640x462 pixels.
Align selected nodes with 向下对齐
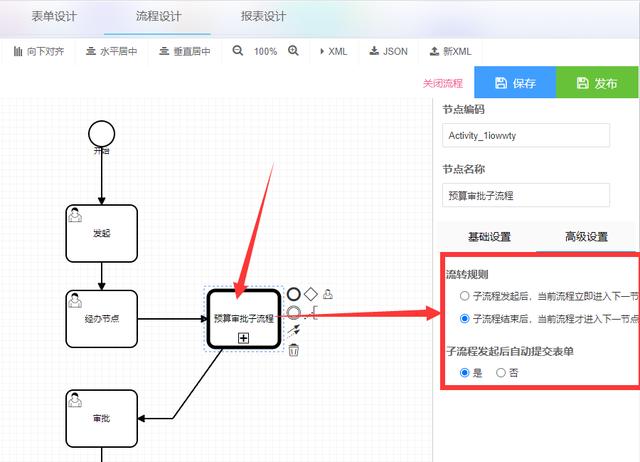coord(39,51)
